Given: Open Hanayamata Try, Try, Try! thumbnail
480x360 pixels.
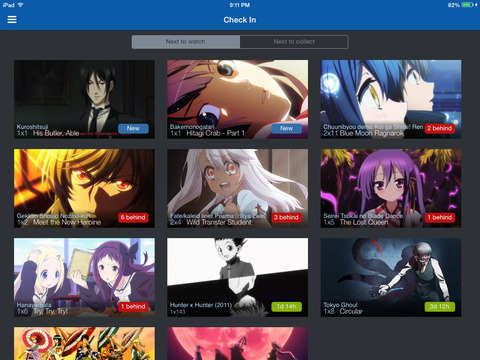Looking at the screenshot, I should (x=84, y=277).
